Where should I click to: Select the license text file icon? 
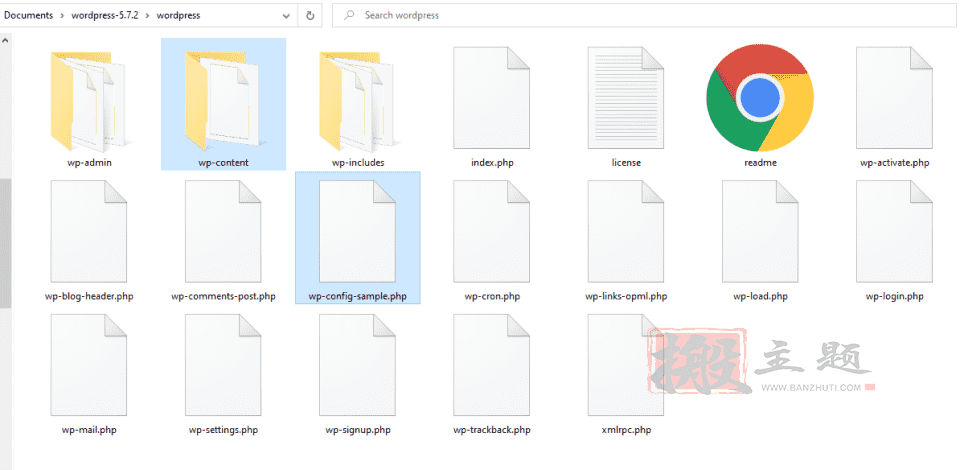626,98
